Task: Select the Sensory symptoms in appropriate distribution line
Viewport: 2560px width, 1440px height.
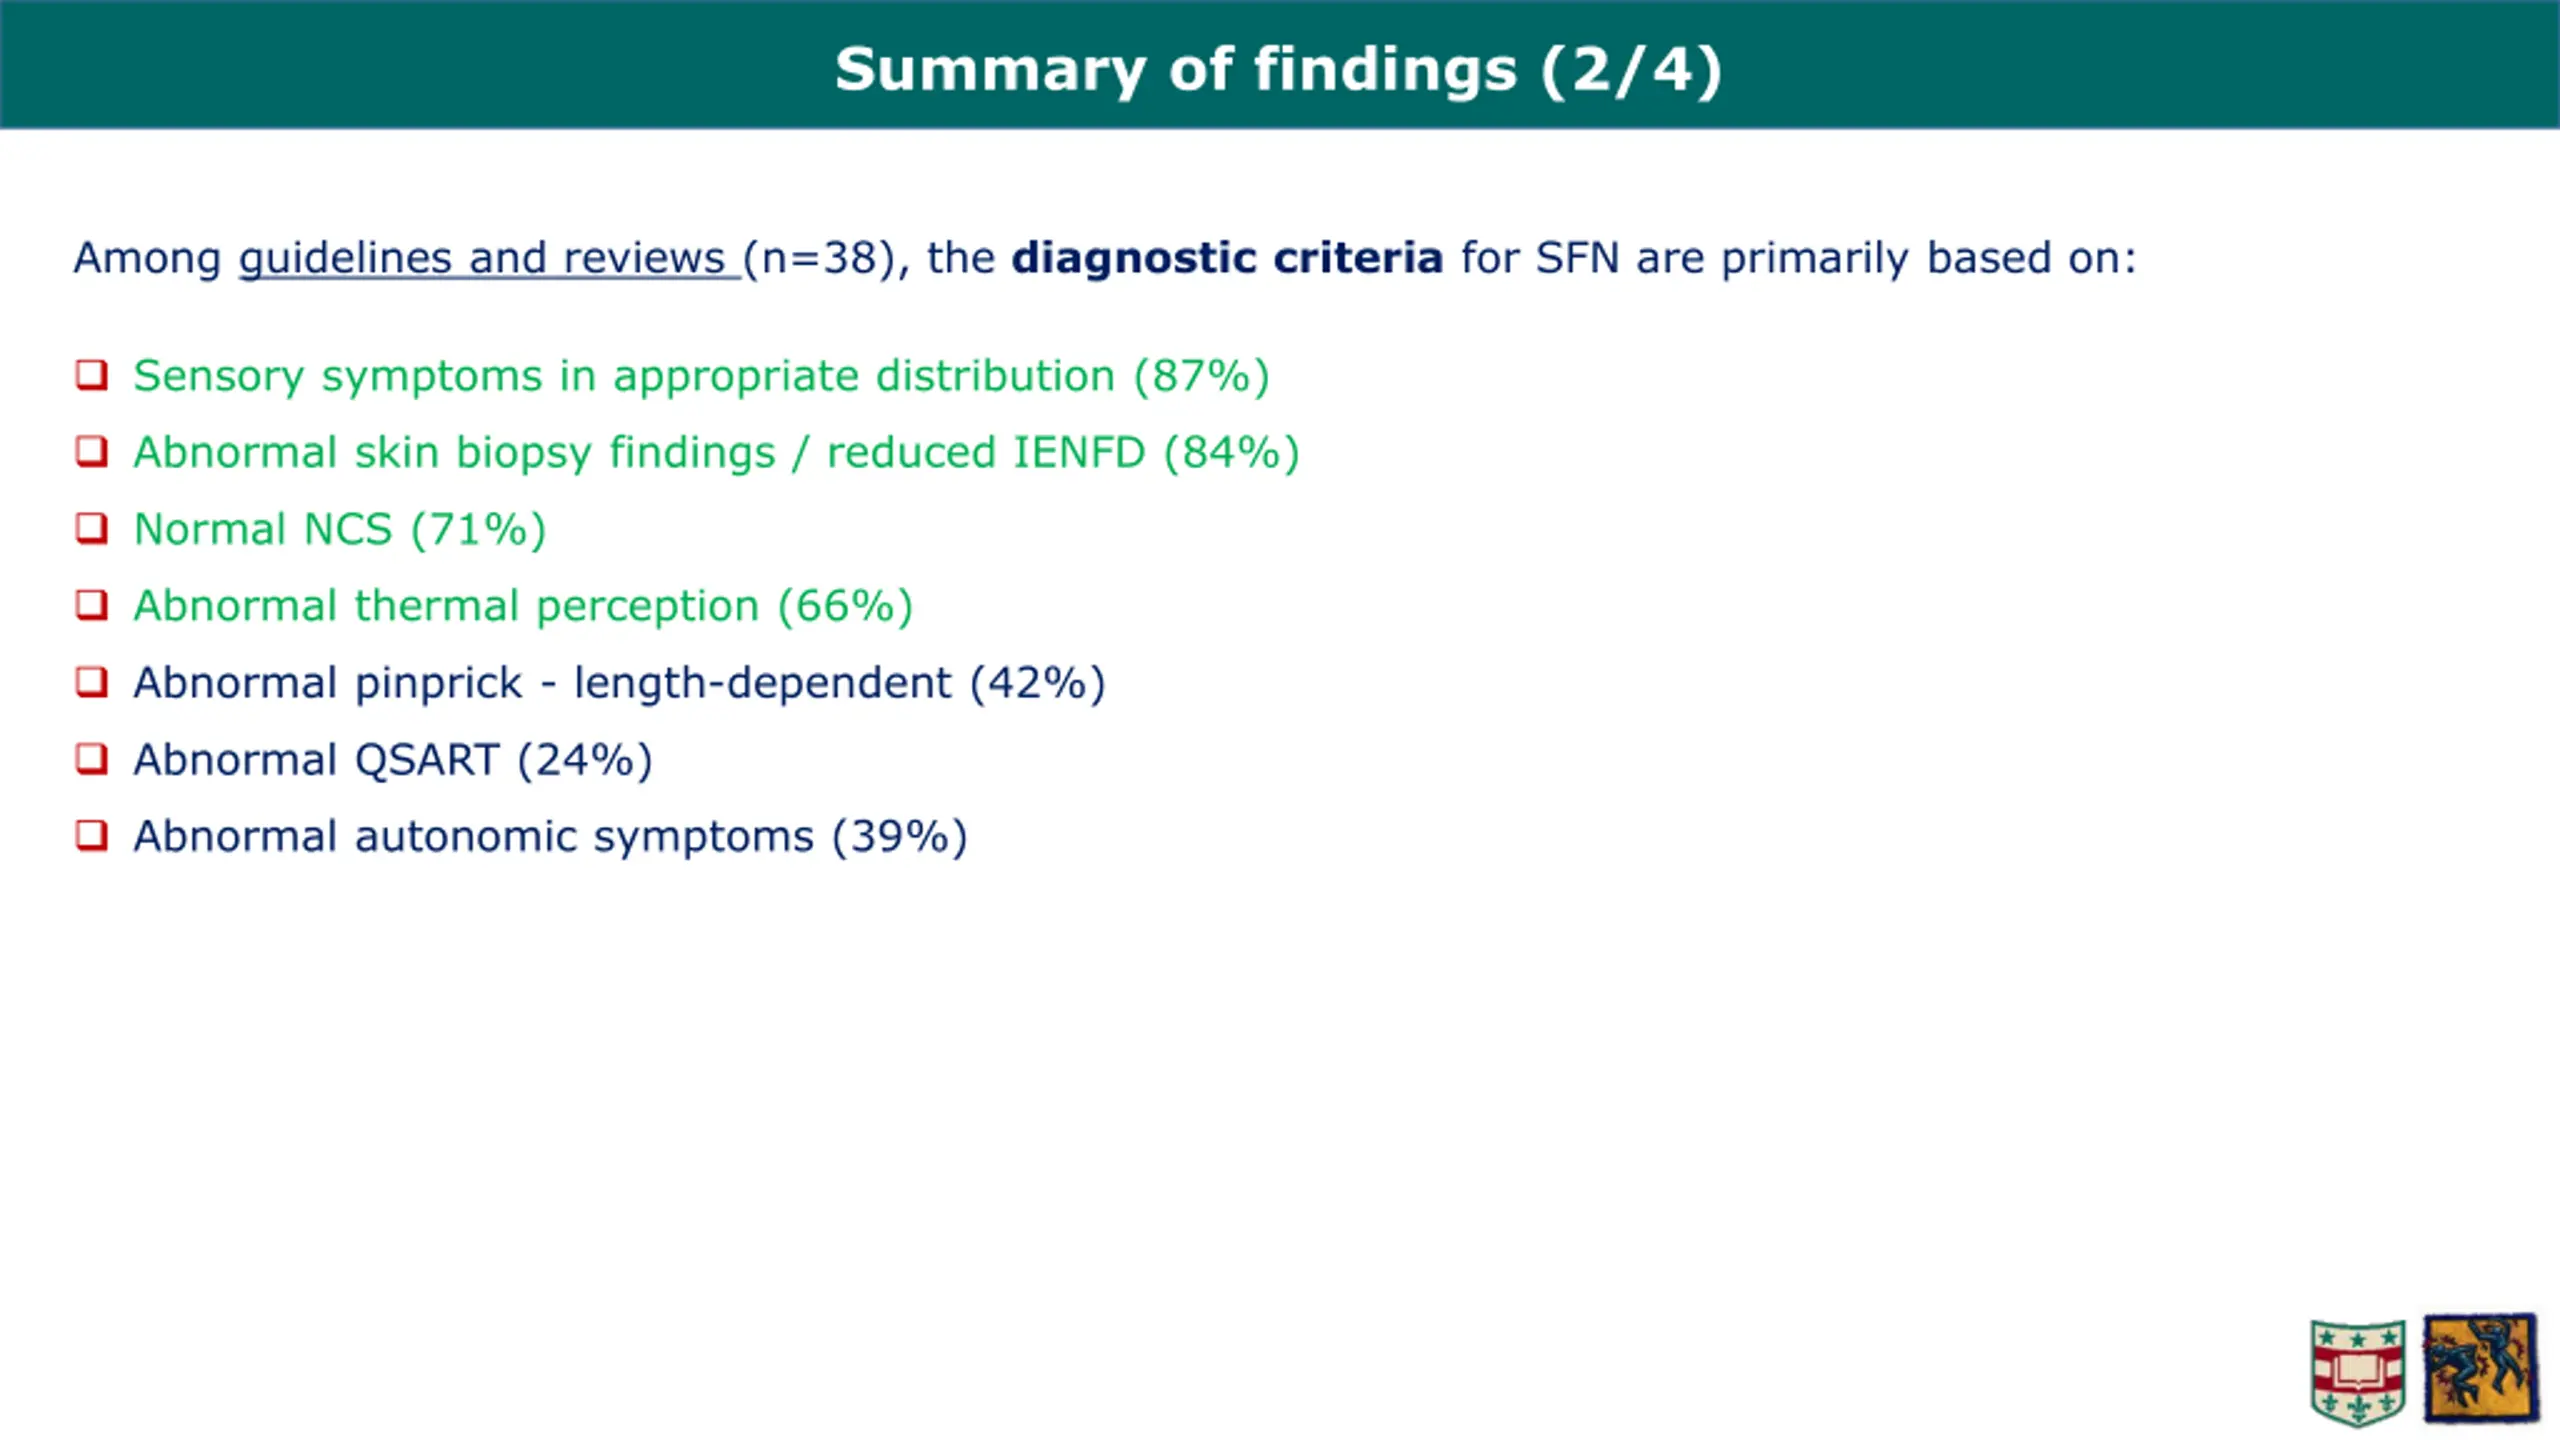Action: pos(701,377)
